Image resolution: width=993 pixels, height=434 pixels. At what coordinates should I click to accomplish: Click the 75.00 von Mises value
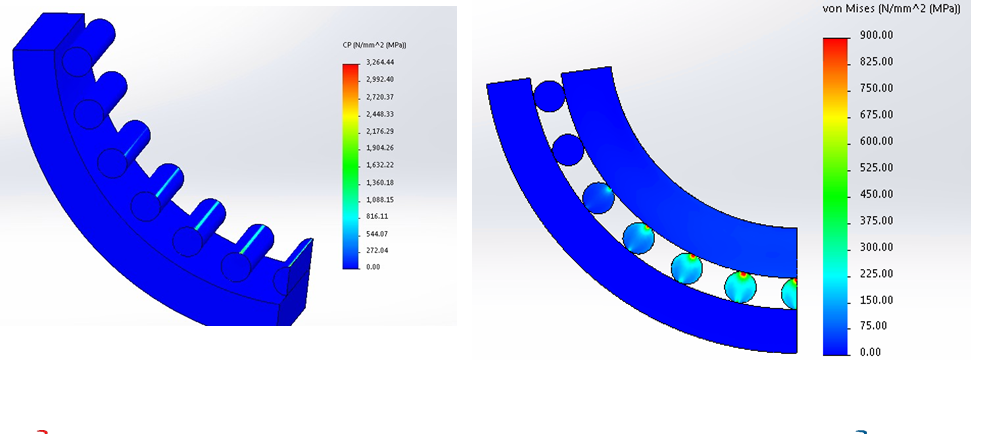coord(873,326)
